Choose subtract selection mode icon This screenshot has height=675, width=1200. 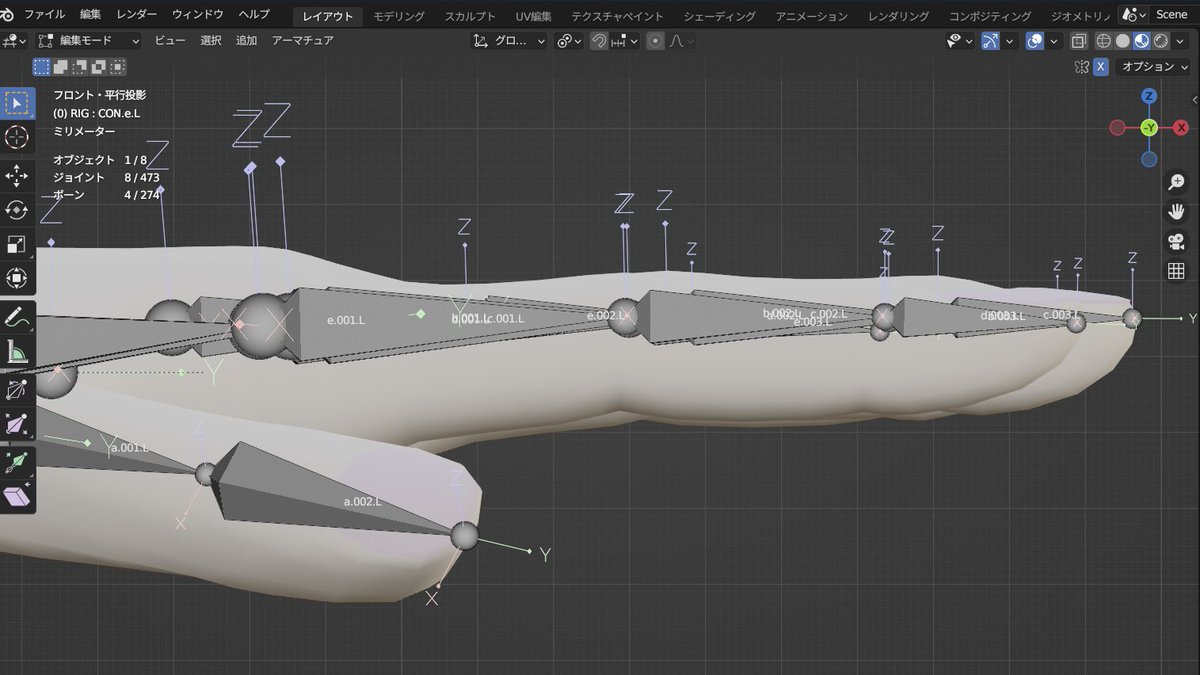[80, 67]
